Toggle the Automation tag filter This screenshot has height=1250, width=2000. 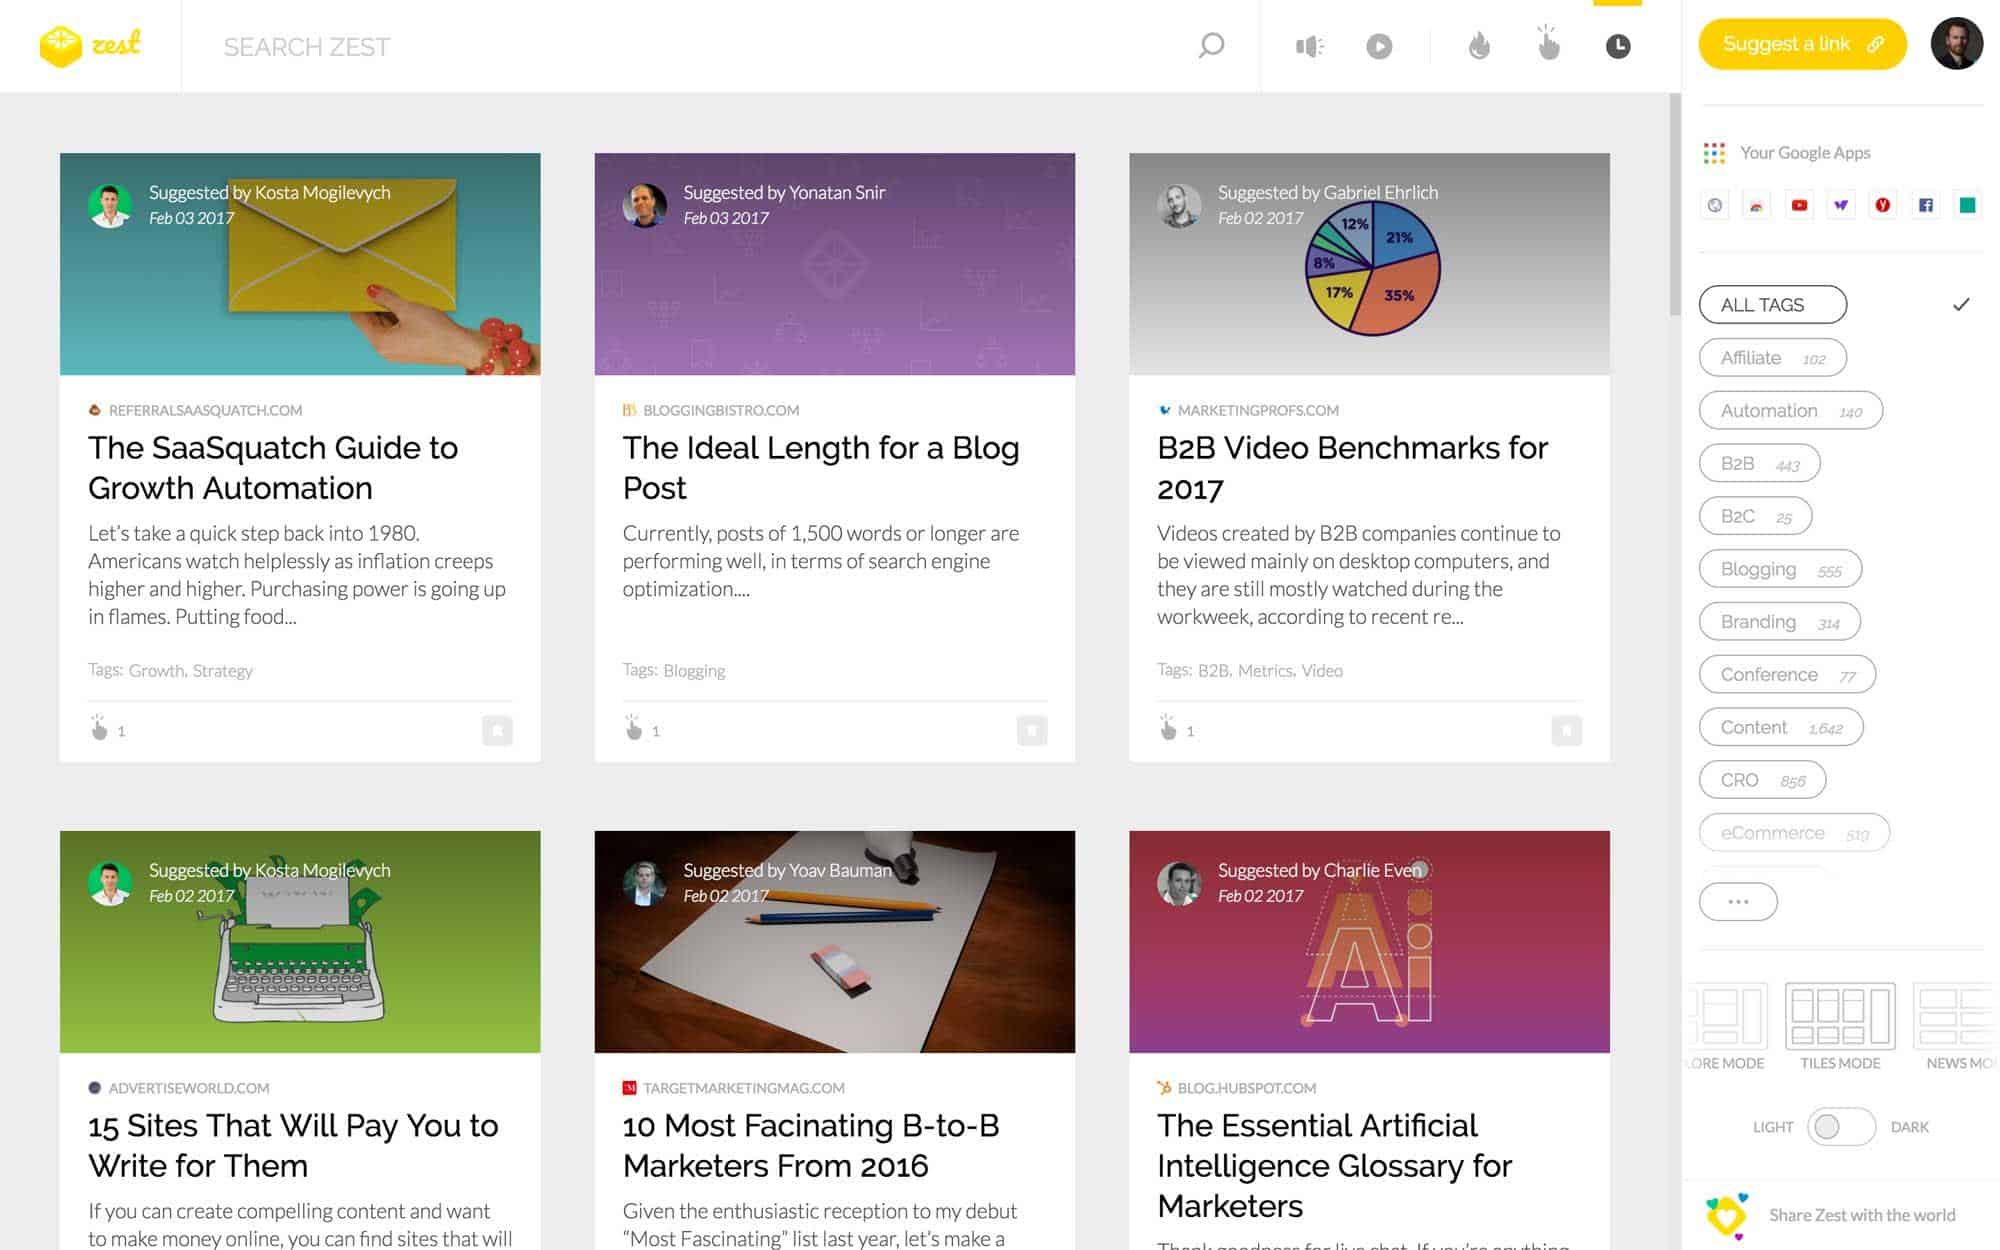(1790, 411)
